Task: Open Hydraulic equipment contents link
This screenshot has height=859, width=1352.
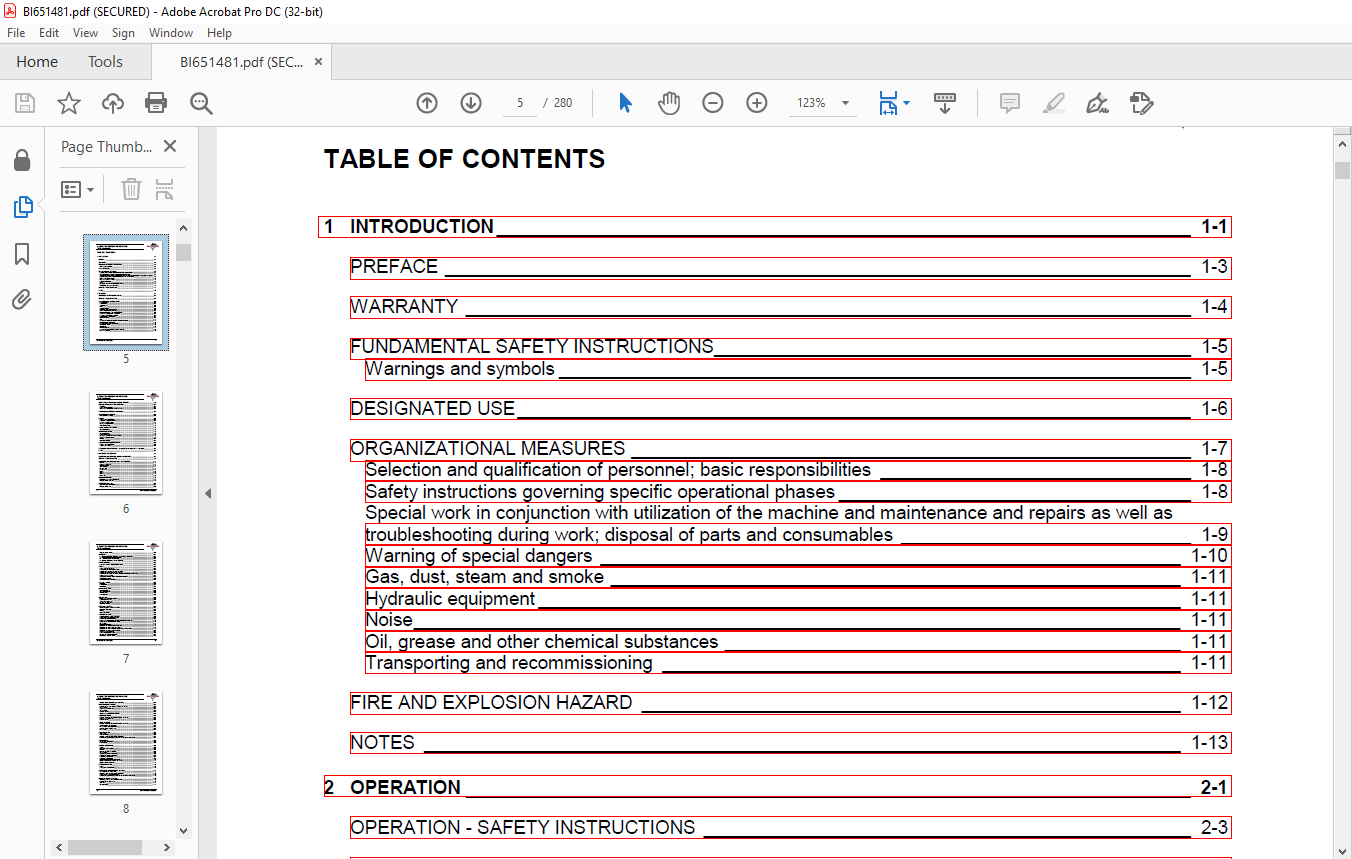Action: coord(798,599)
